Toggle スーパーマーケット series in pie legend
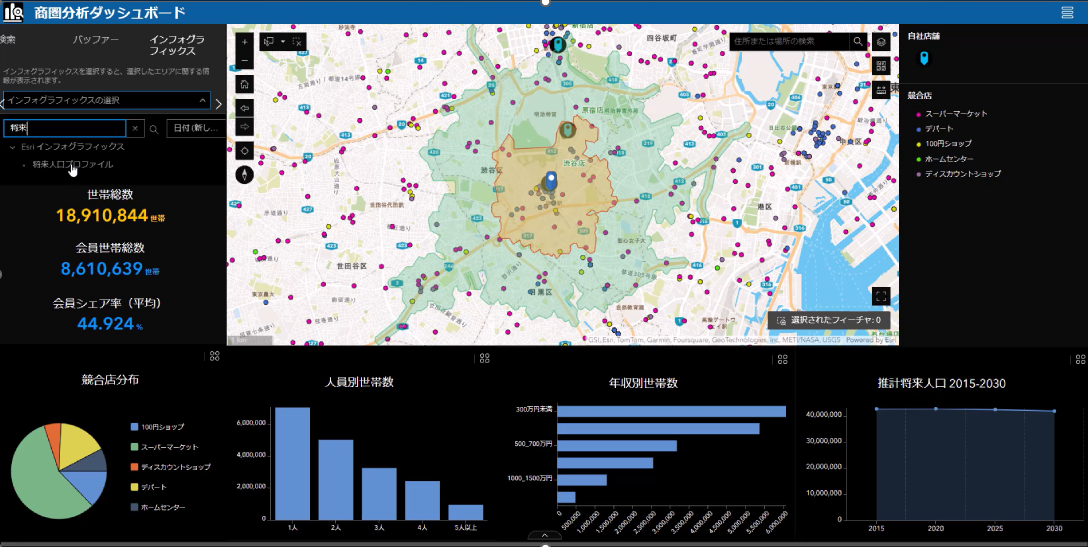 click(x=168, y=447)
